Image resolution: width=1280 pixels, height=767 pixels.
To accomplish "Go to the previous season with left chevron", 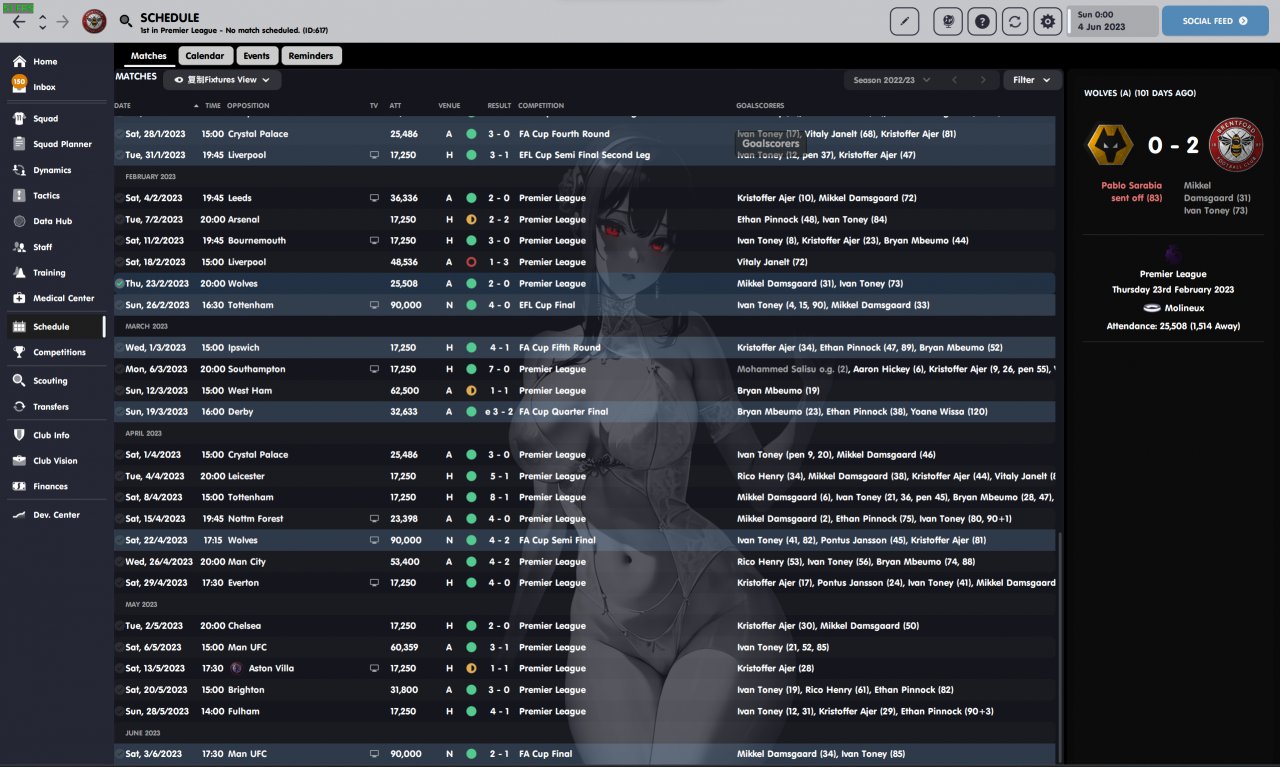I will pyautogui.click(x=954, y=80).
